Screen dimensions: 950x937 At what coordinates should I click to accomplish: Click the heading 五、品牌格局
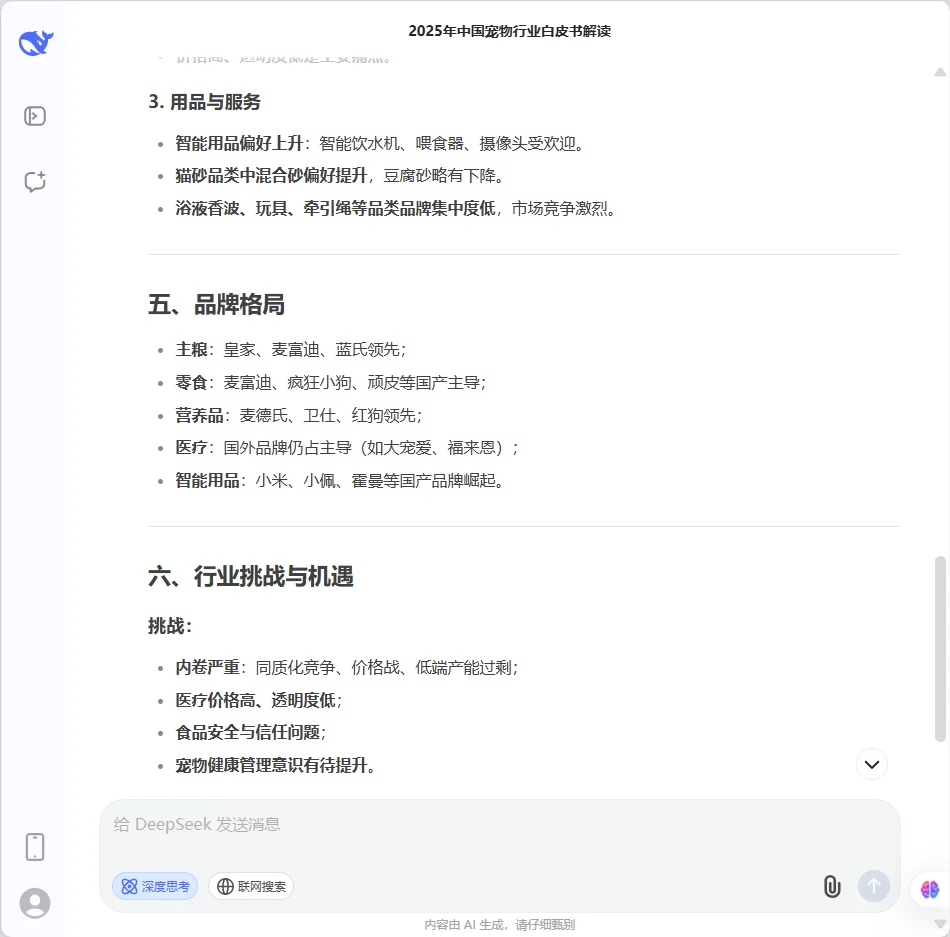pos(216,304)
